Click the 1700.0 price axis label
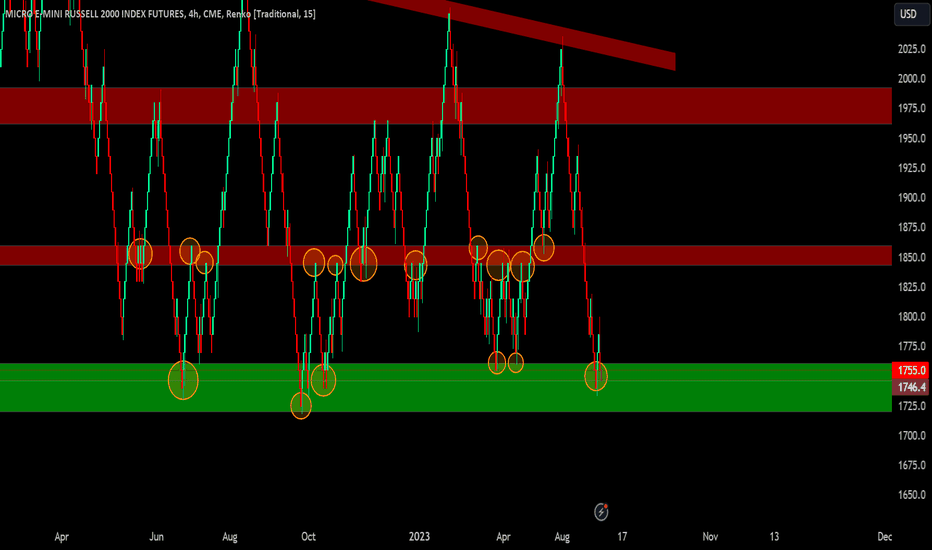 click(911, 435)
